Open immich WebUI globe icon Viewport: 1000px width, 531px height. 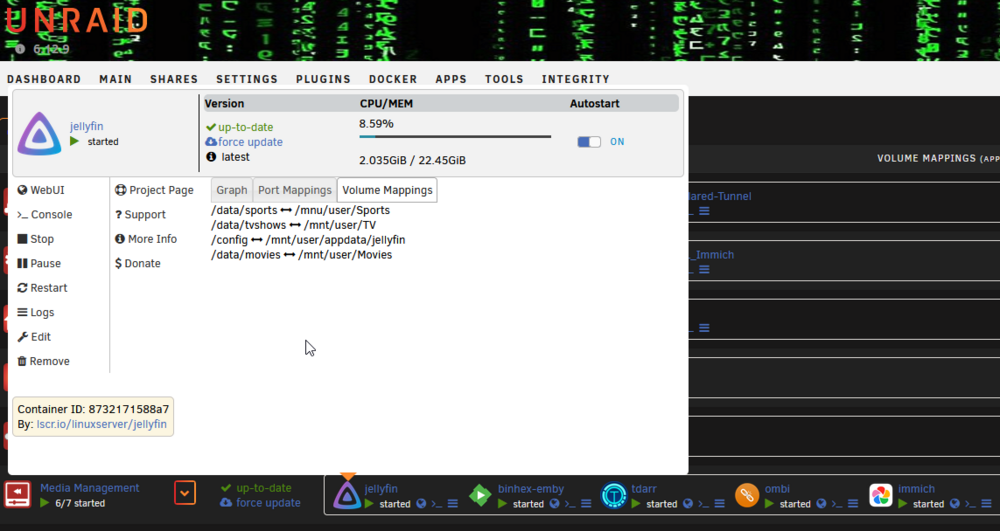pyautogui.click(x=955, y=504)
